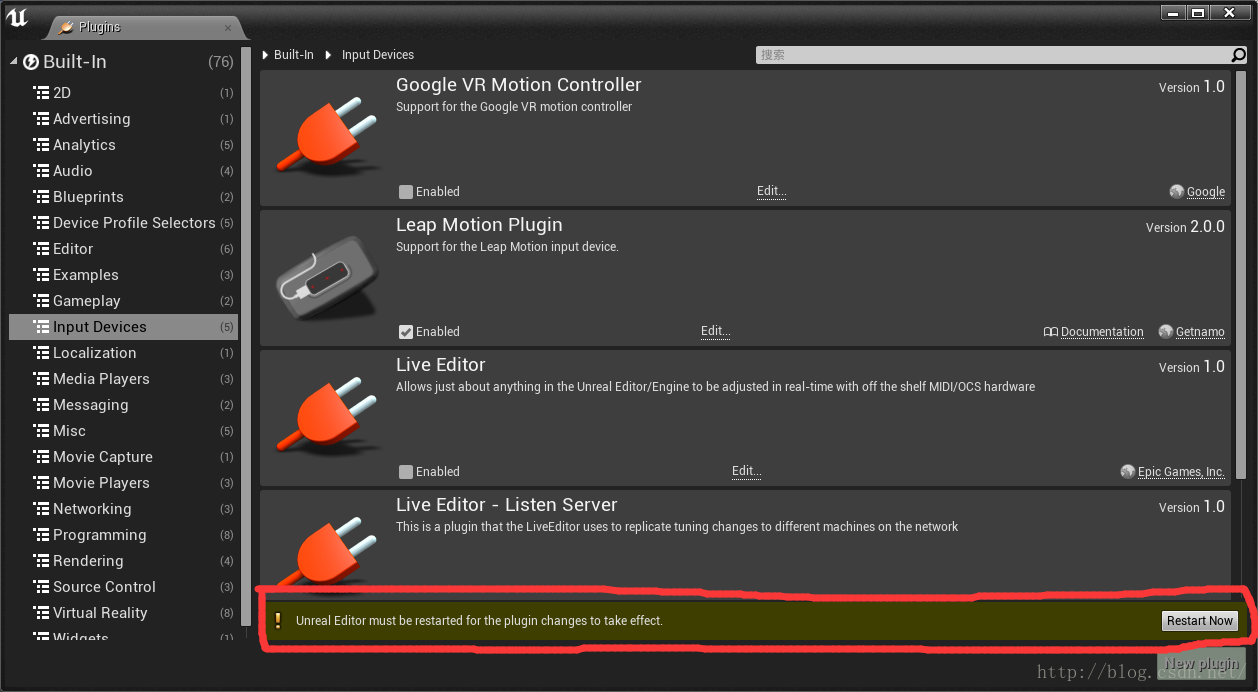Click the plugin search input field
The image size is (1258, 692).
pos(993,55)
